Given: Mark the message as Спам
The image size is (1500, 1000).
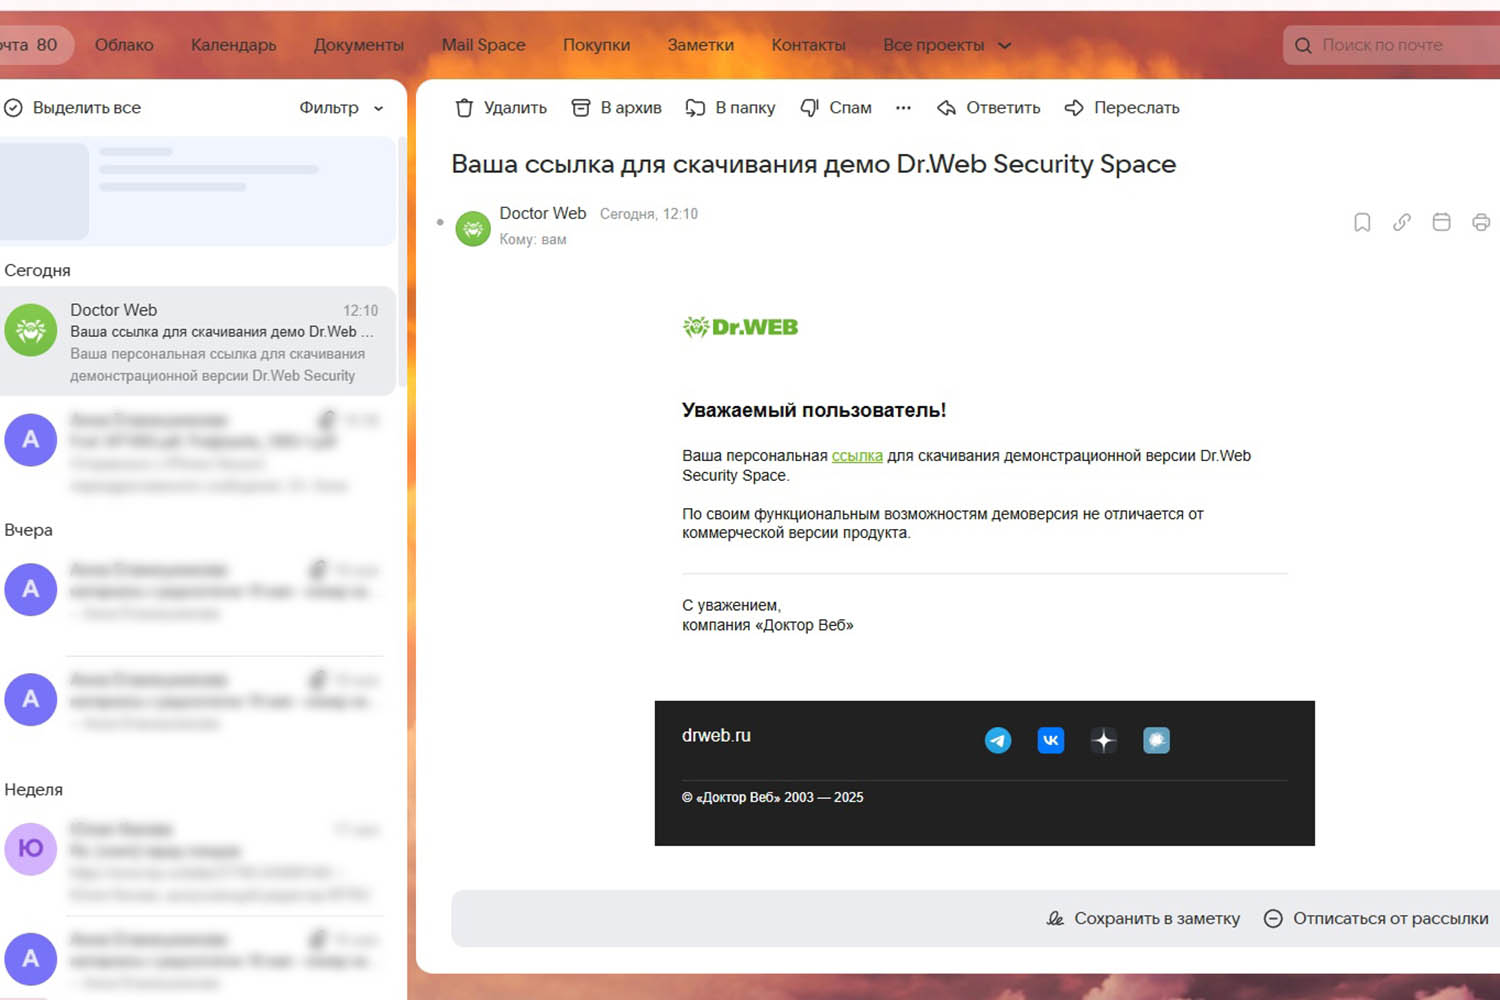Looking at the screenshot, I should click(x=836, y=108).
